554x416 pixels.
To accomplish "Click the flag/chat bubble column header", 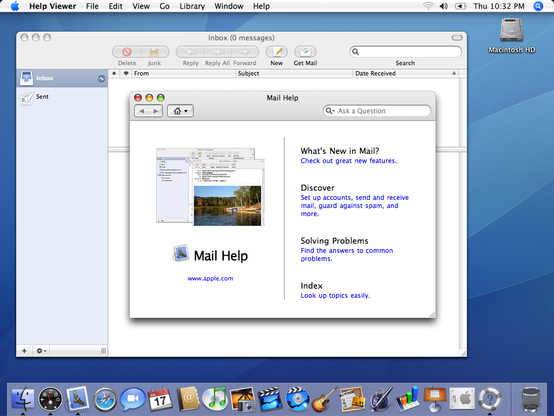I will [126, 74].
